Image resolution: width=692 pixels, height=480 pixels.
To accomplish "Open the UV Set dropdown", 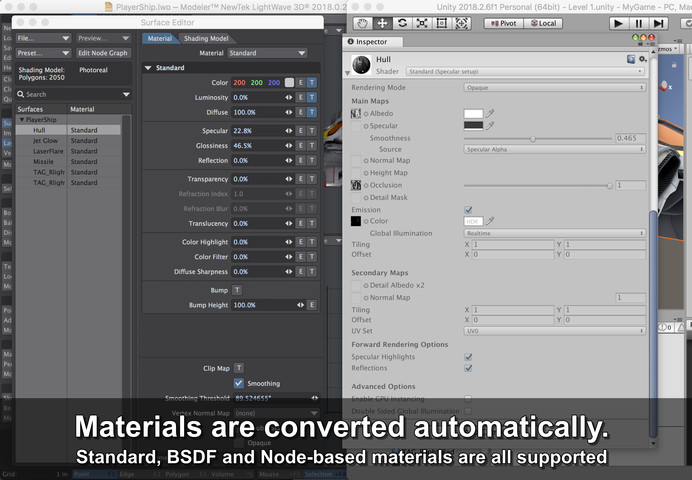I will pos(554,330).
